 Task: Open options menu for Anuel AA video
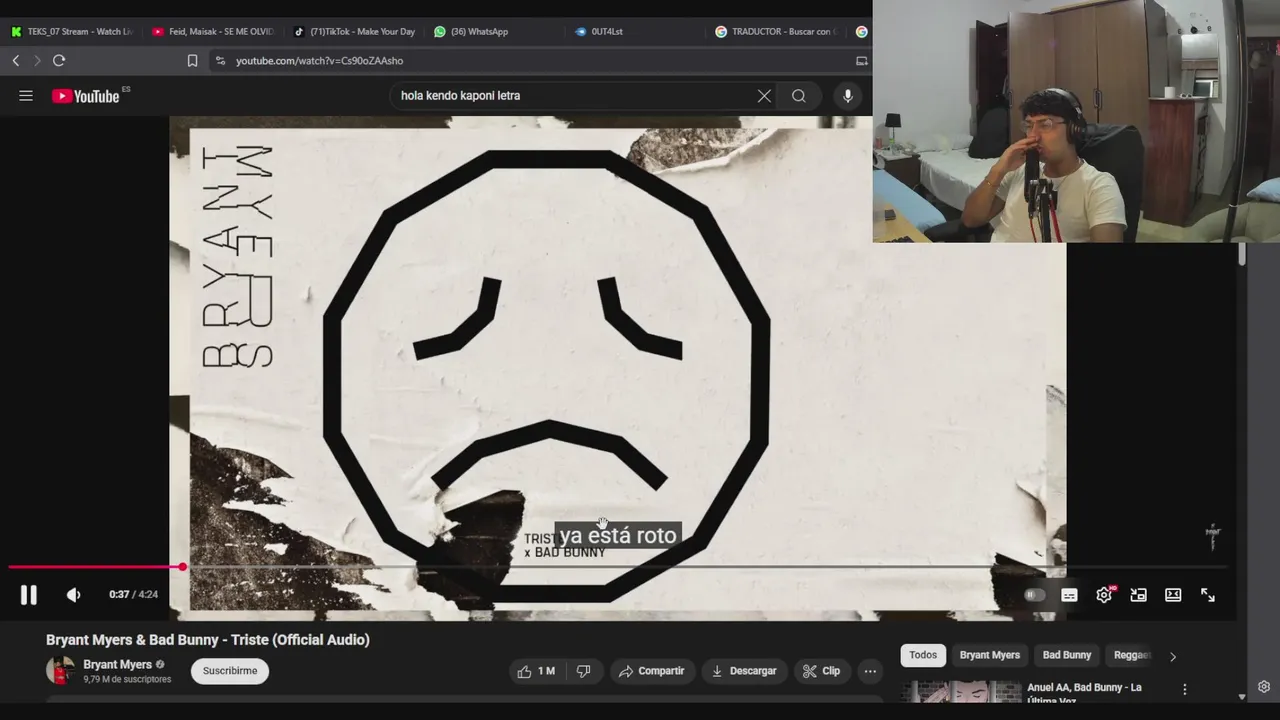point(1185,689)
